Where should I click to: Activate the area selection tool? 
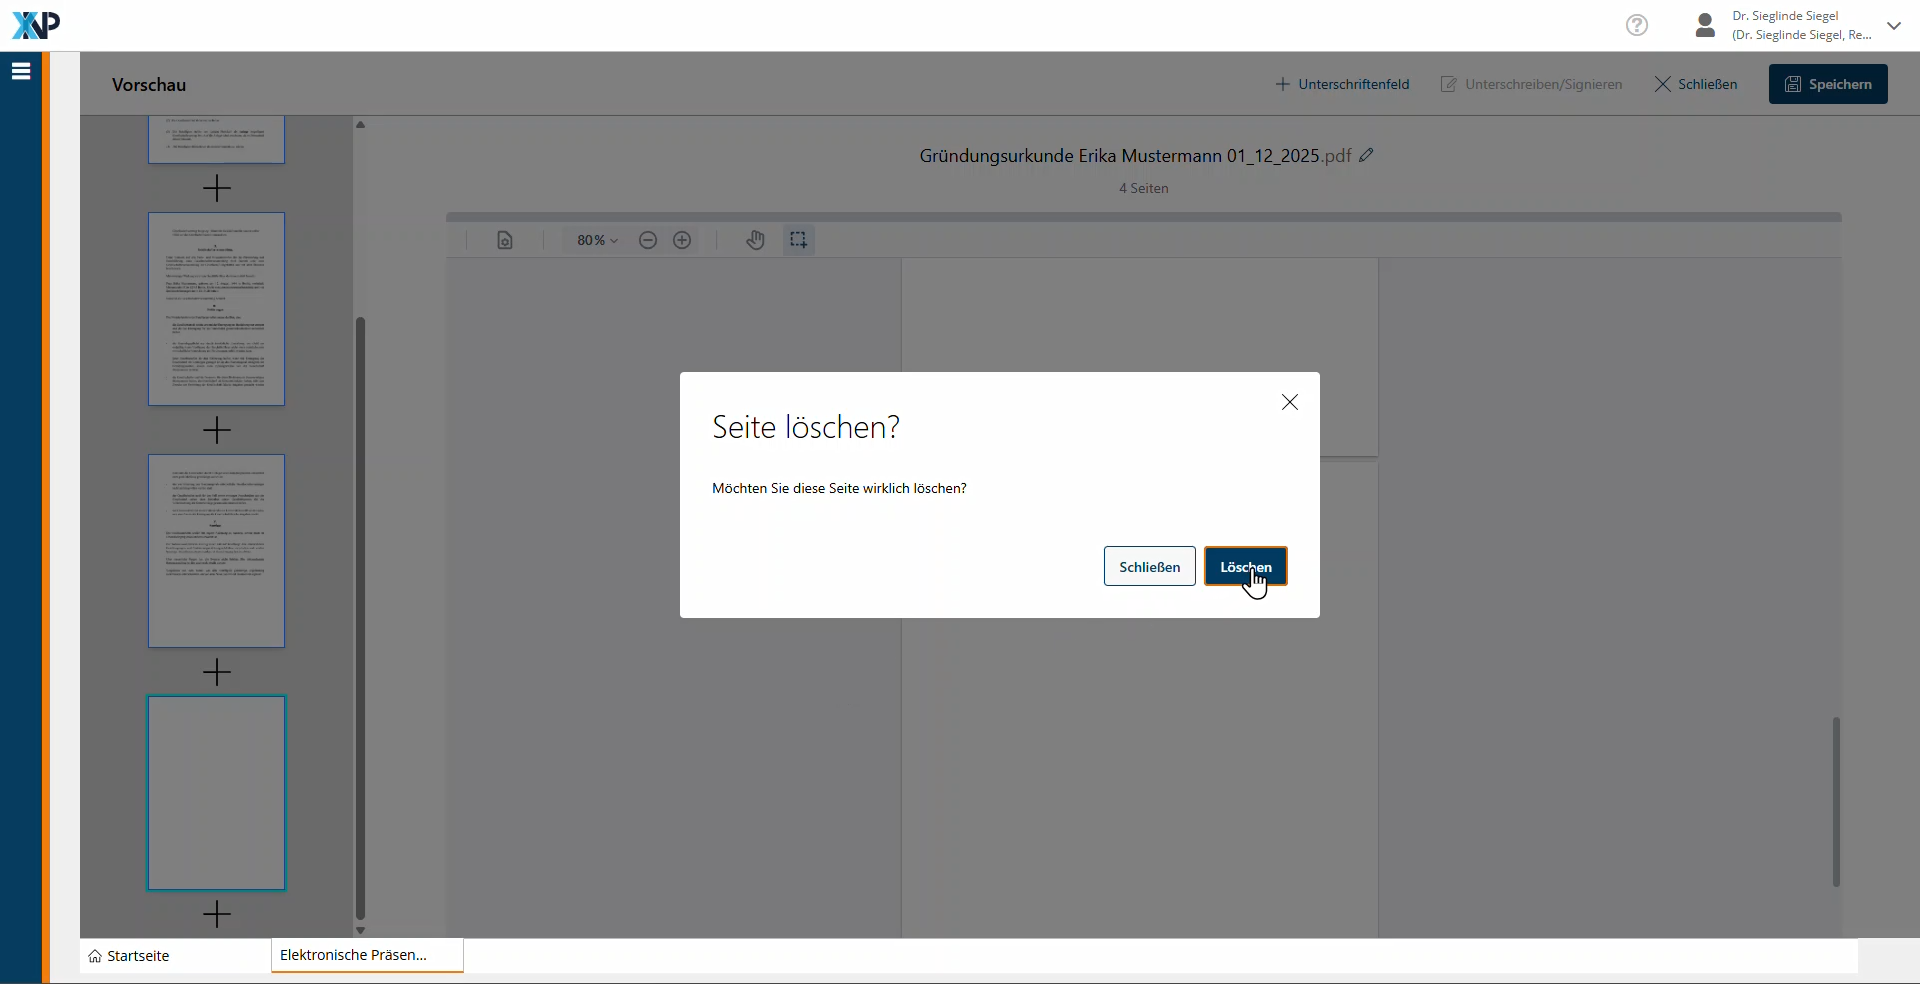798,240
